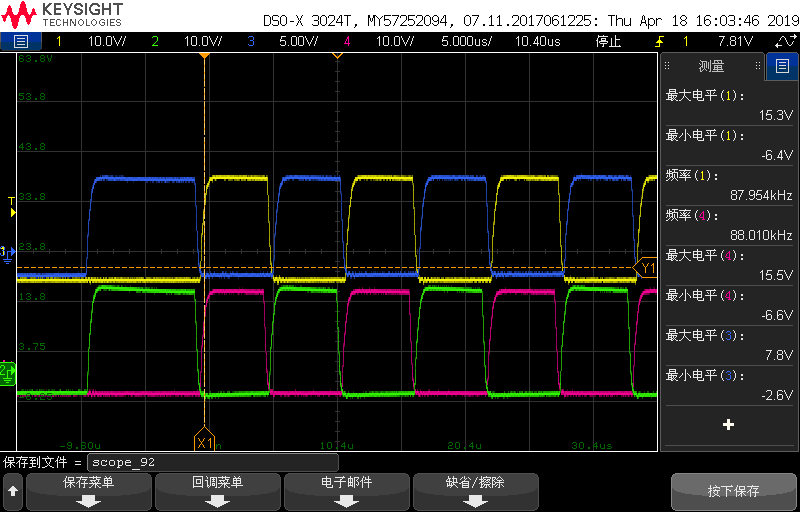This screenshot has width=800, height=512.
Task: Click the 15.3V measurement value
Action: point(776,115)
